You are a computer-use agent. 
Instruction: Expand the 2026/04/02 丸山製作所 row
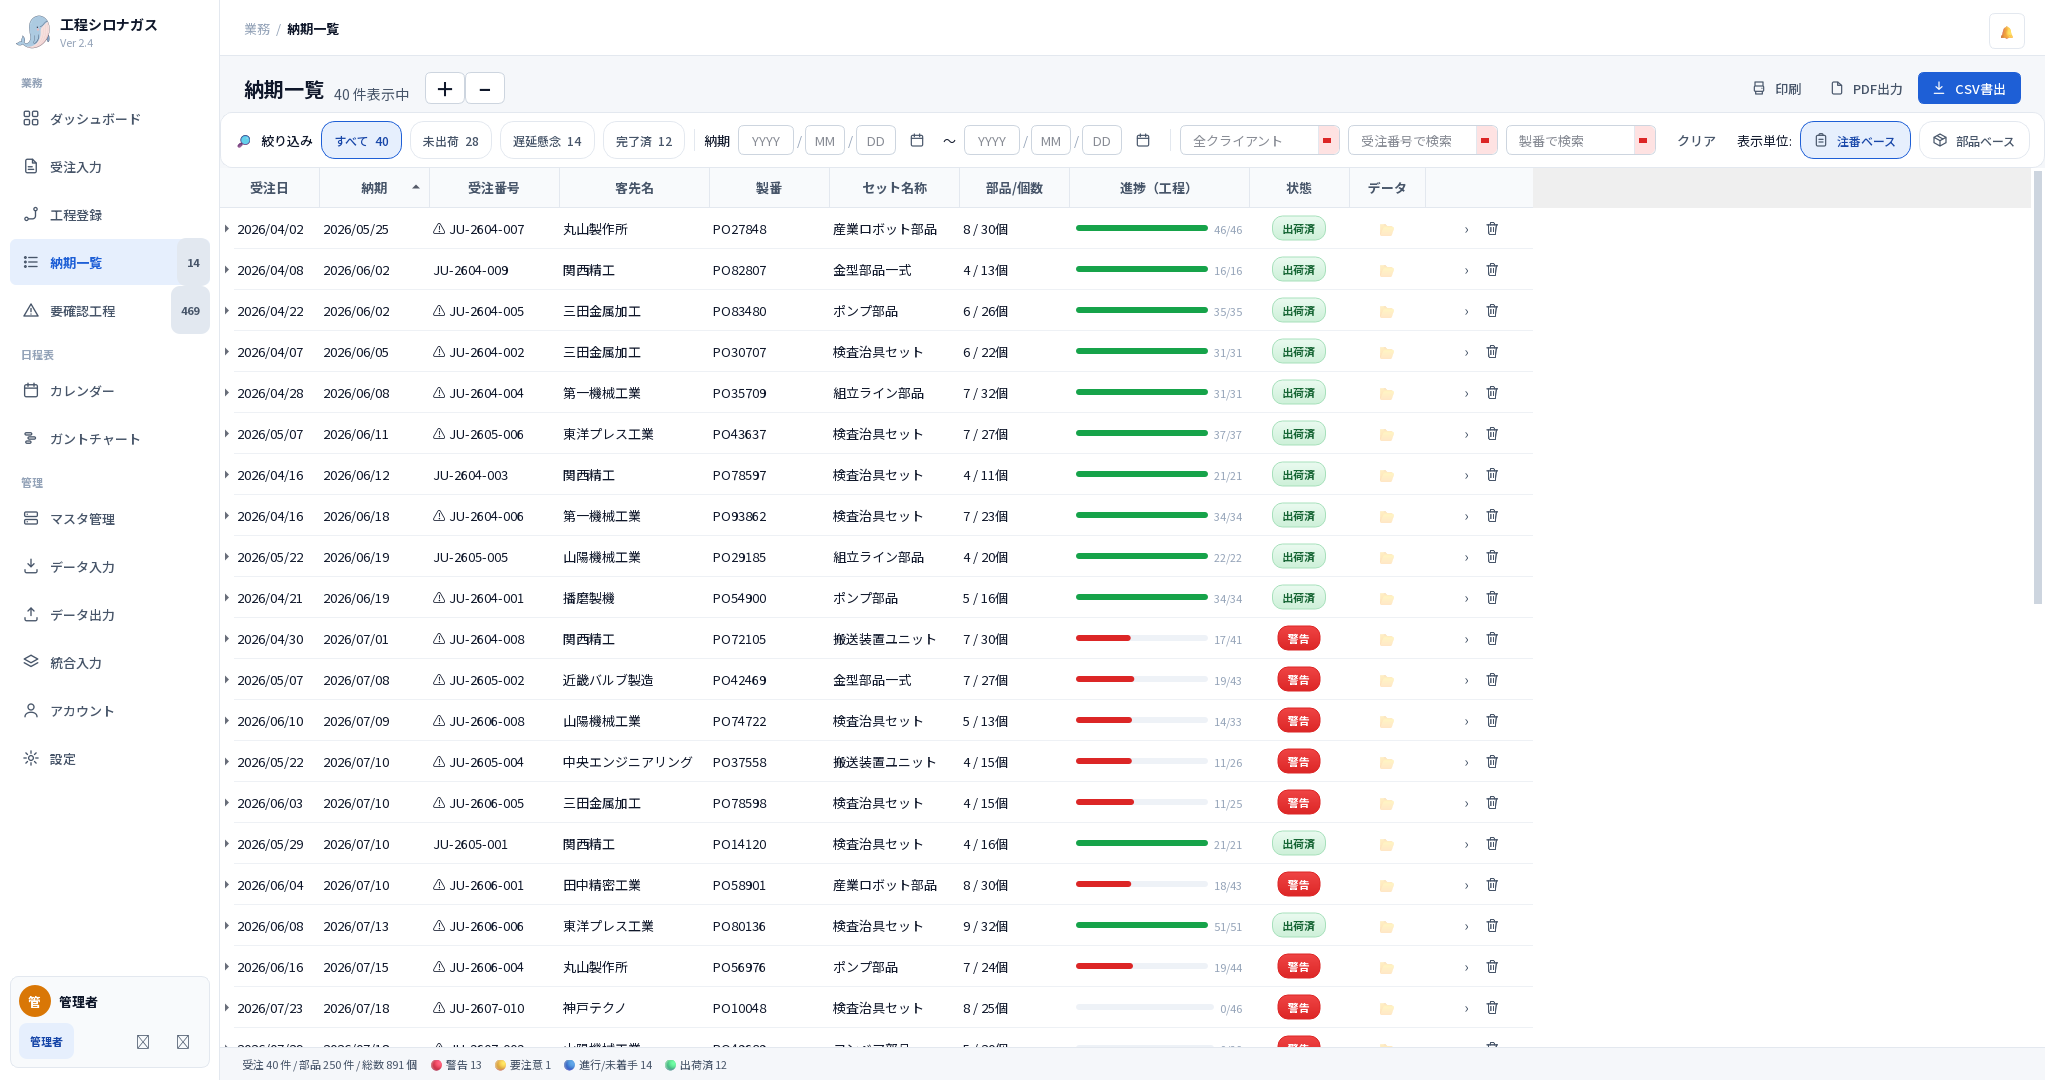[x=227, y=229]
